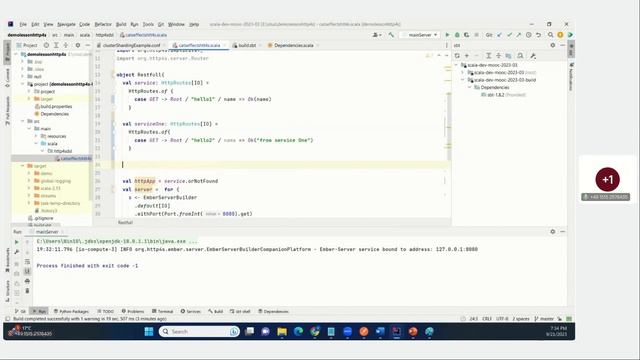This screenshot has height=360, width=640.
Task: Click taskbar Search input field
Action: [x=199, y=331]
